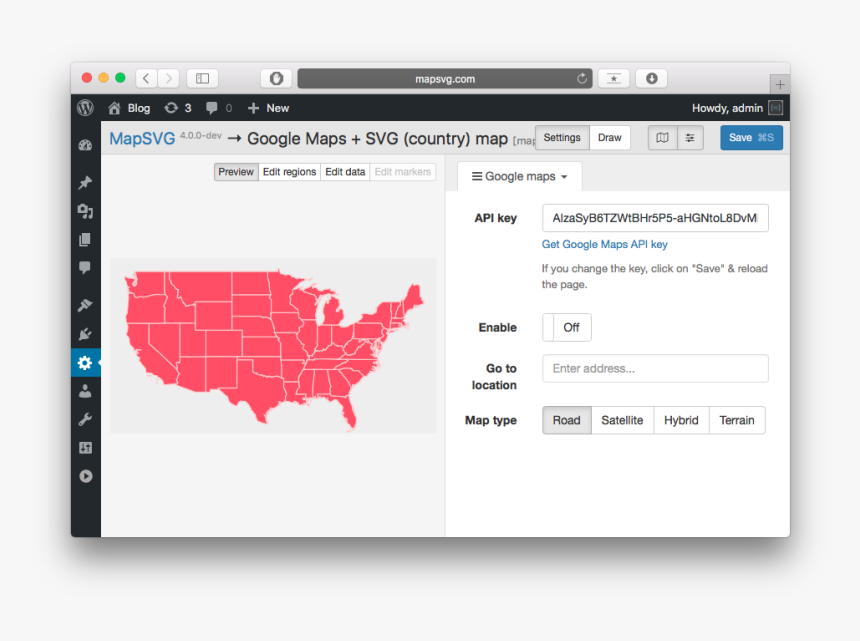This screenshot has width=860, height=641.
Task: Select the Edit regions mode
Action: click(x=290, y=172)
